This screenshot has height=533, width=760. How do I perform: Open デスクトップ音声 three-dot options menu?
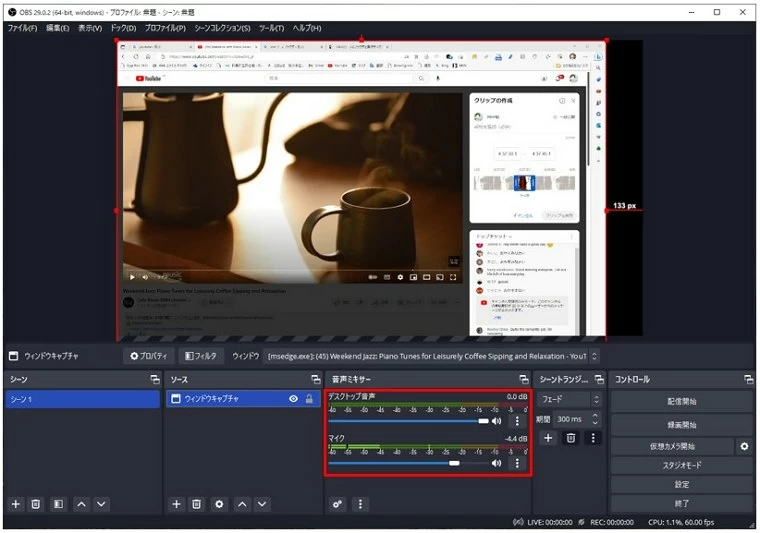[x=517, y=421]
